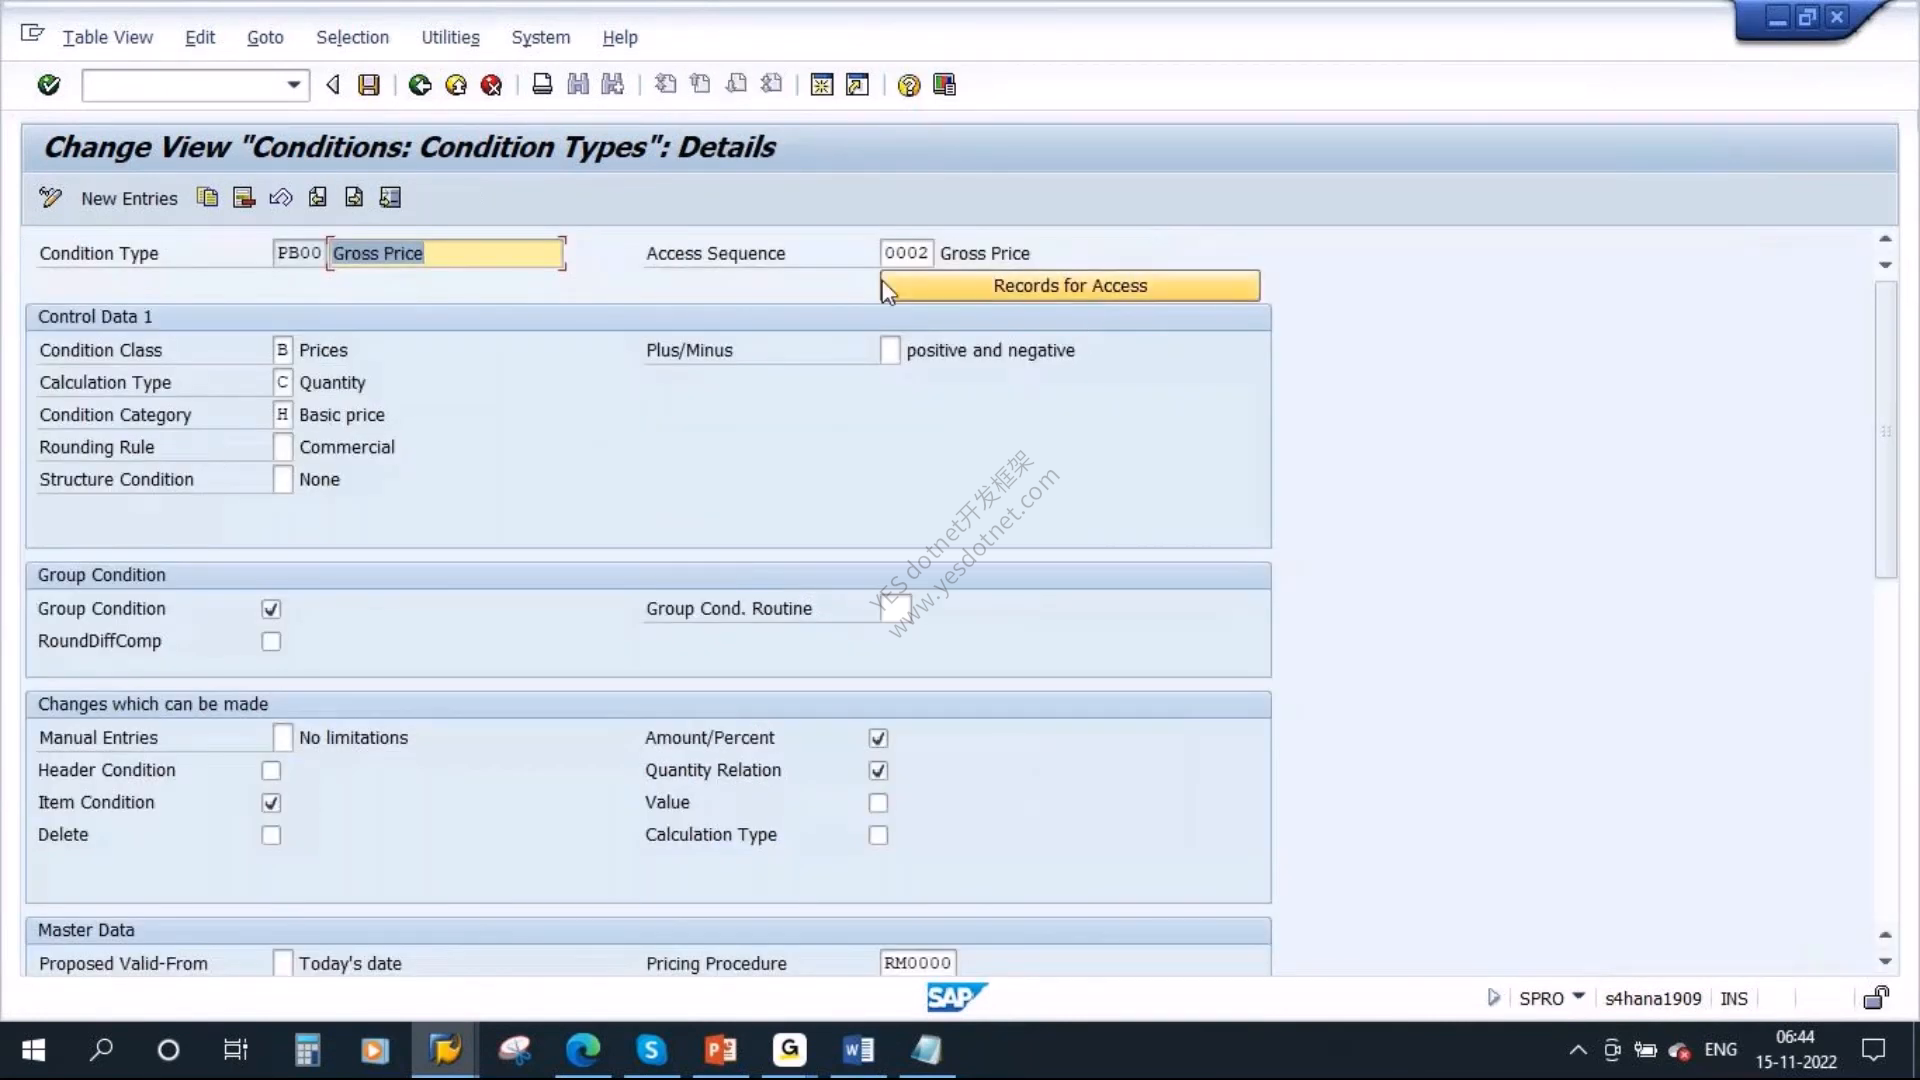
Task: Open the Utilities menu
Action: click(x=450, y=37)
